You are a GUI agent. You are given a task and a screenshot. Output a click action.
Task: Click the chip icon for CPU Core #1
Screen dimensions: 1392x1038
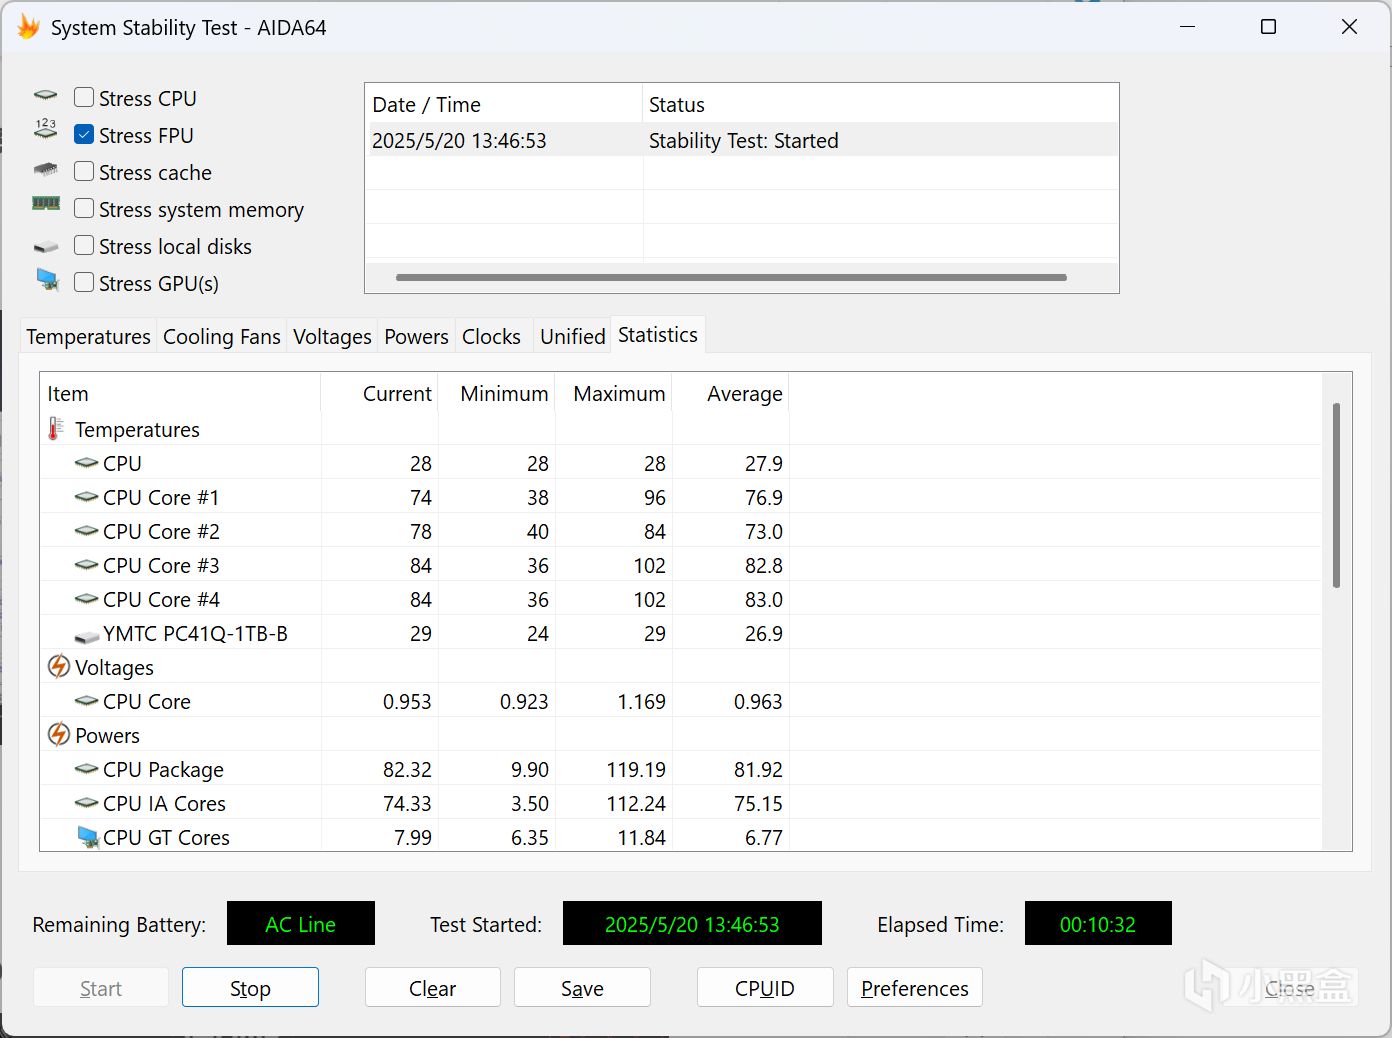[87, 497]
